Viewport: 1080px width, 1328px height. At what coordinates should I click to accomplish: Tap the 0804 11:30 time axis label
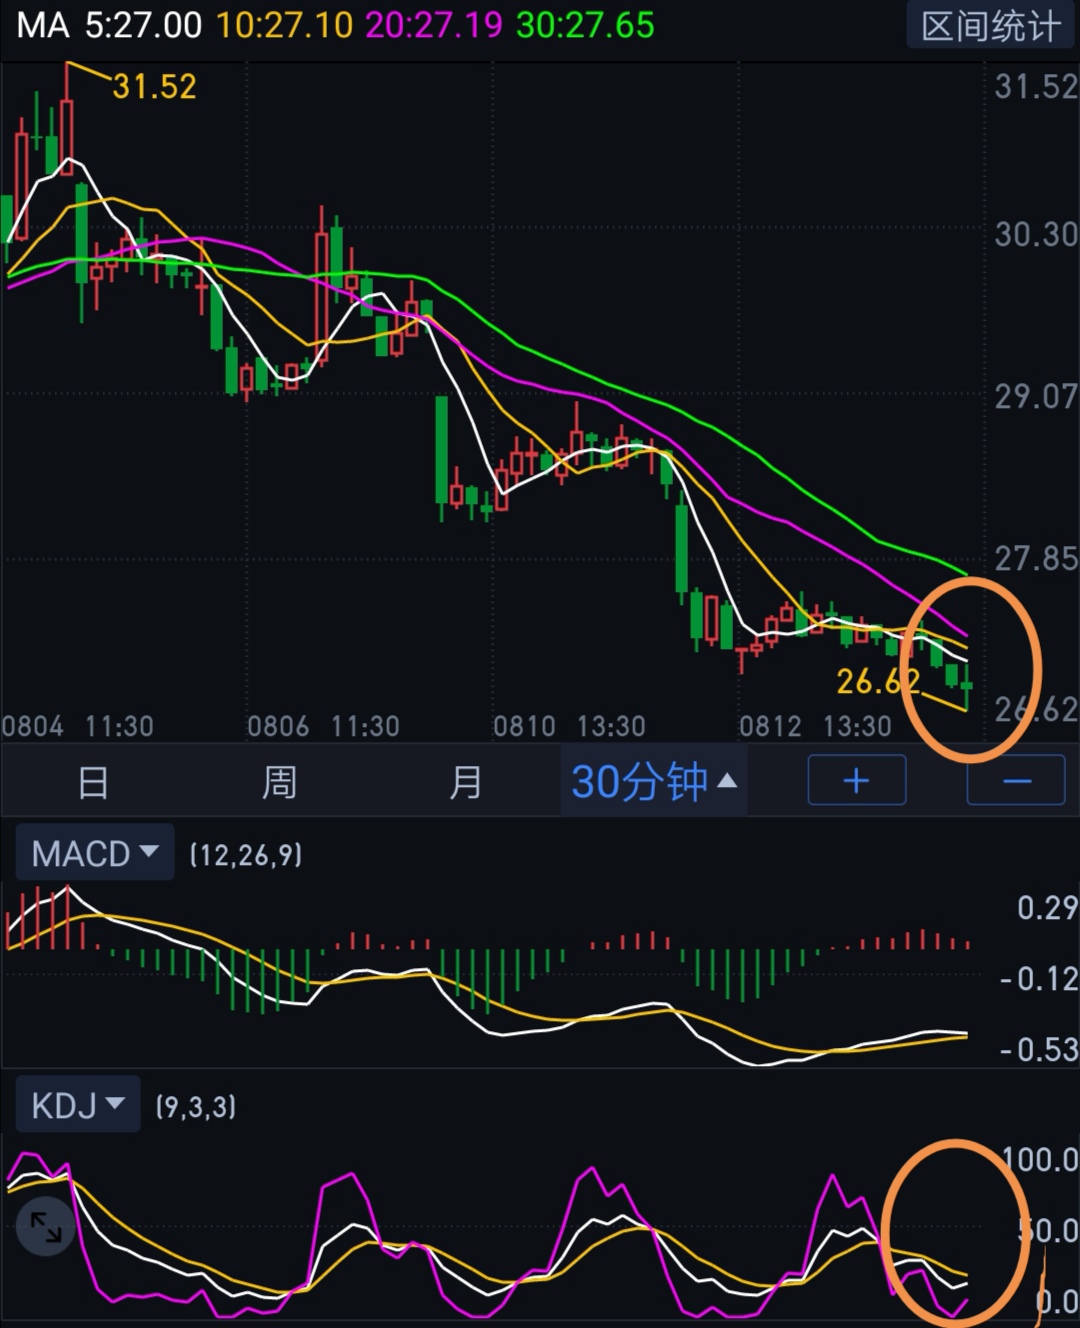(78, 726)
